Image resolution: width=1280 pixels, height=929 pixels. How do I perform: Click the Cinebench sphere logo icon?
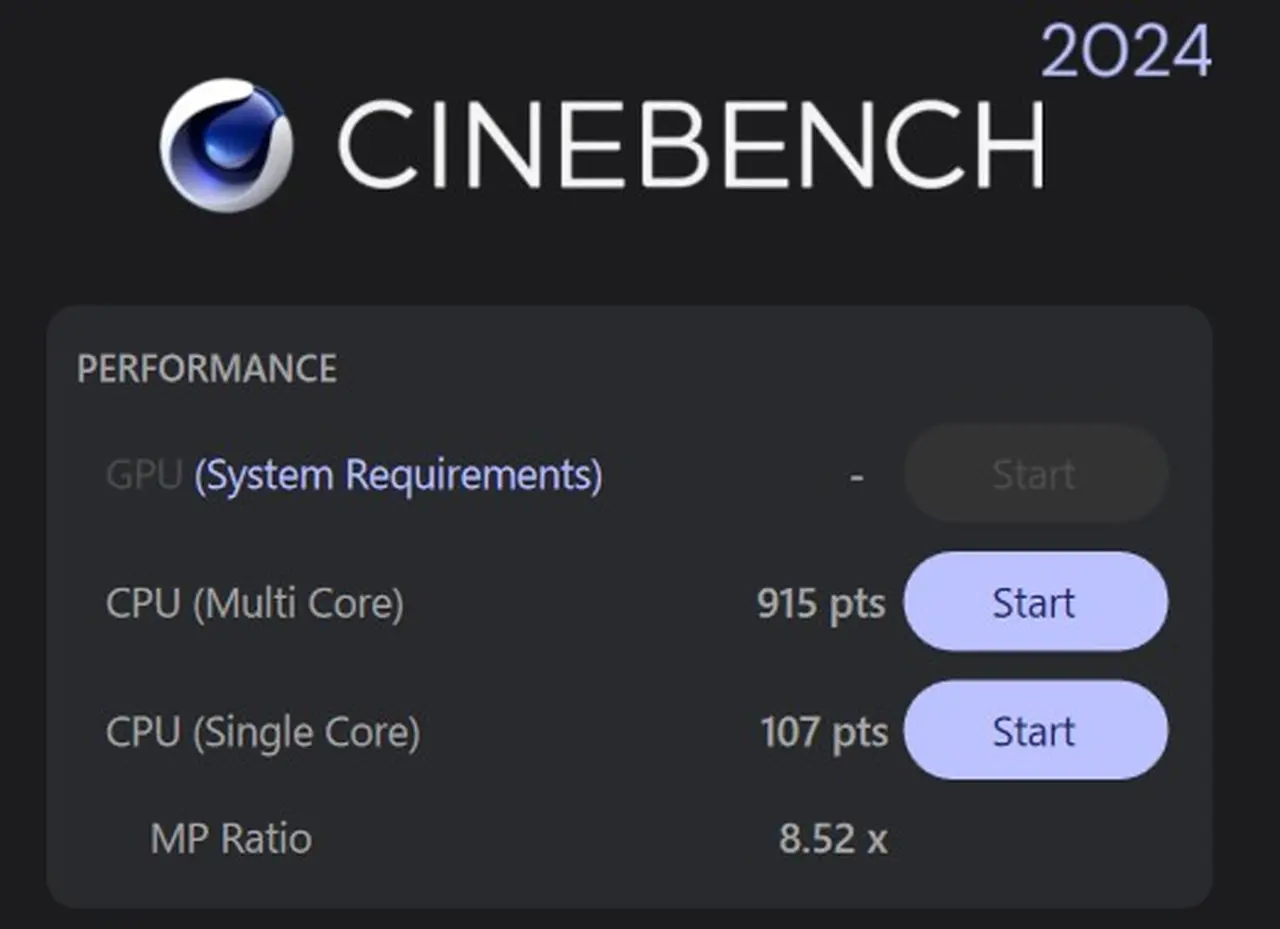227,144
